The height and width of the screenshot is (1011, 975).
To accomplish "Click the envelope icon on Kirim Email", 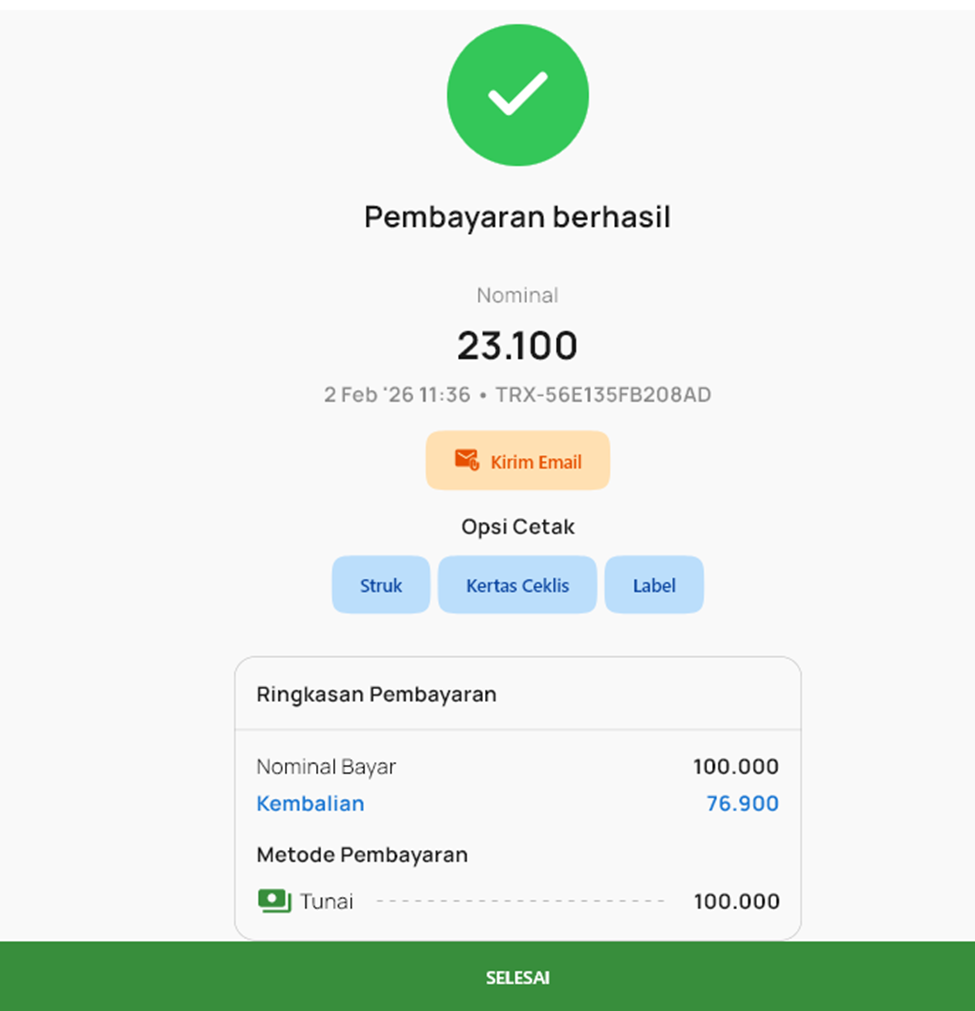I will click(466, 460).
